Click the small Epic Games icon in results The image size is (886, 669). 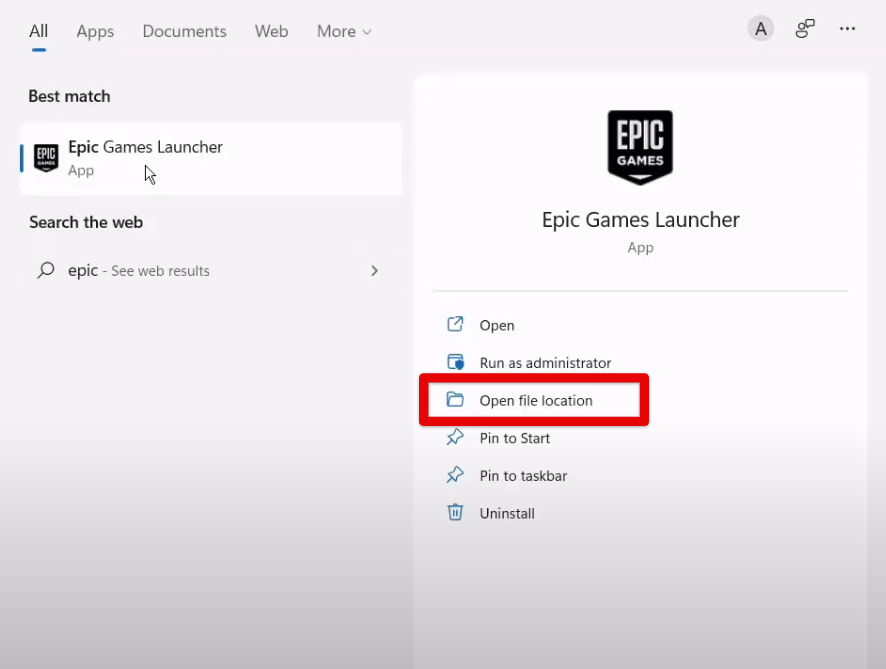pos(46,158)
